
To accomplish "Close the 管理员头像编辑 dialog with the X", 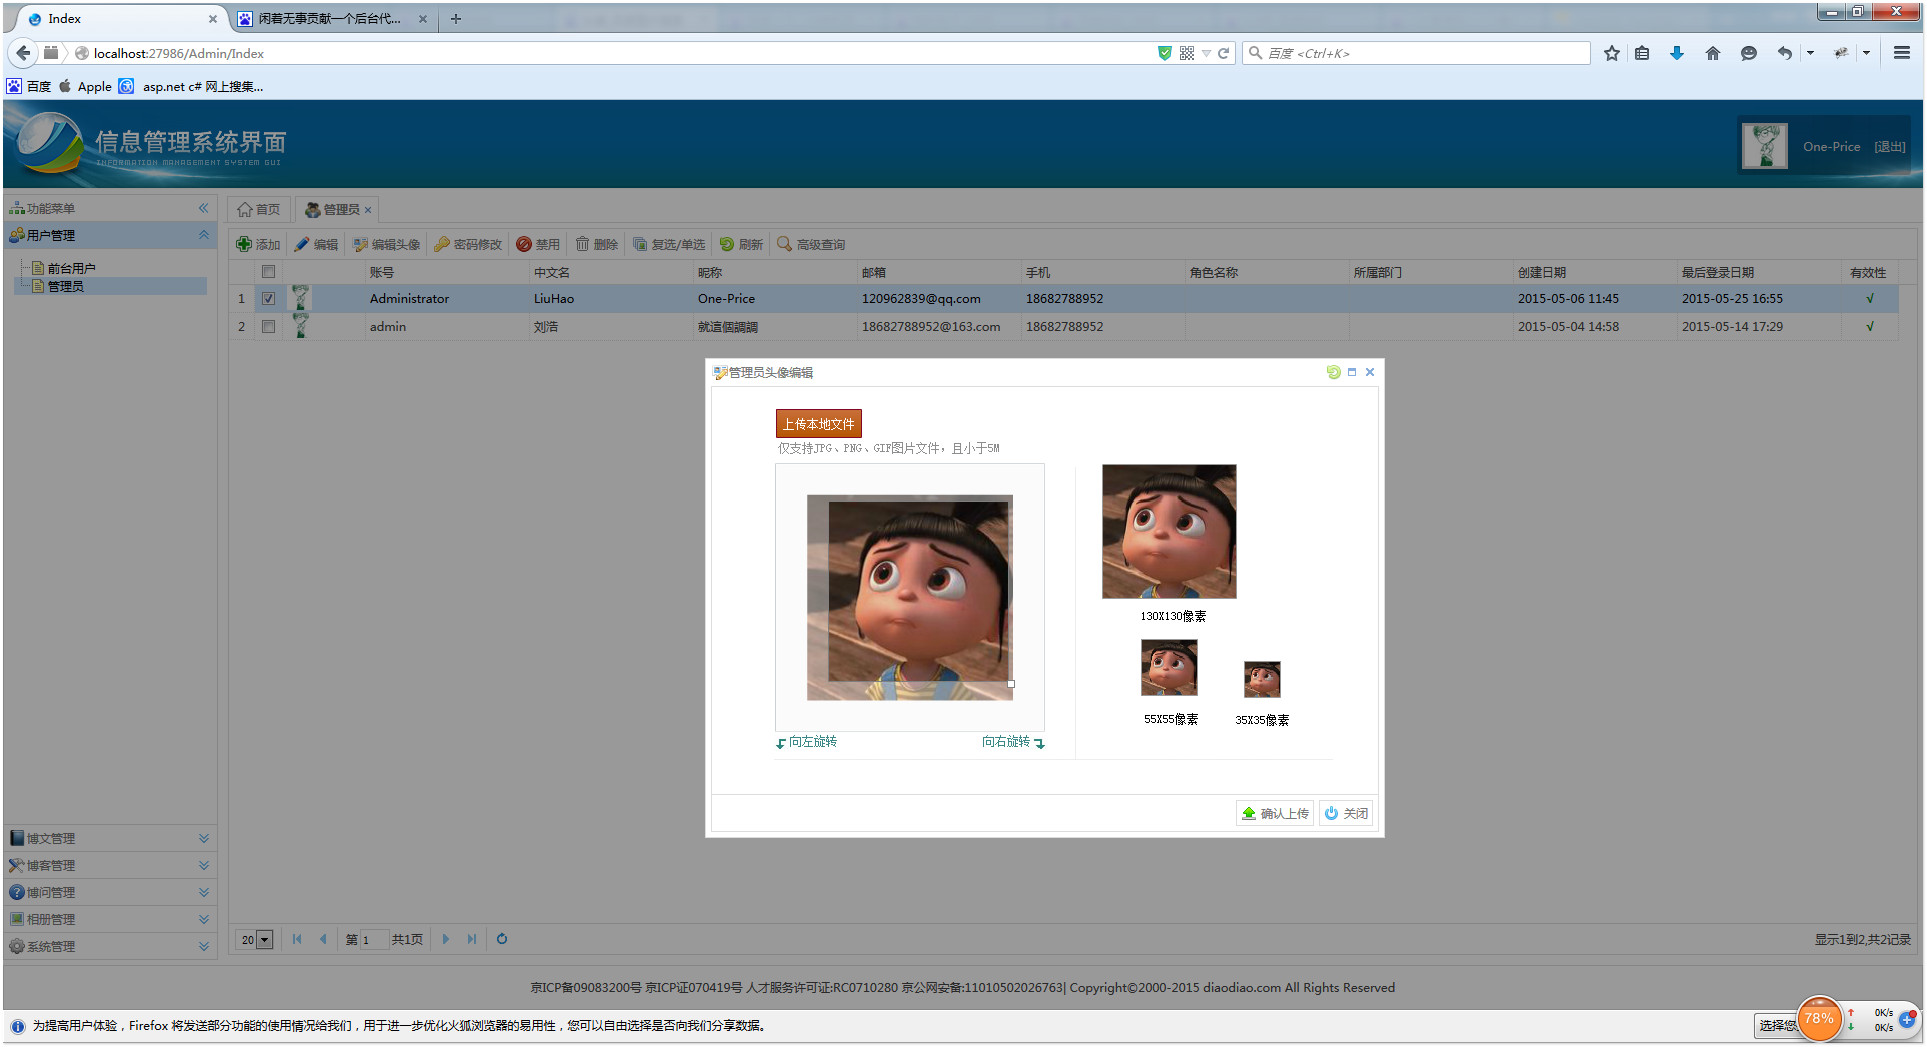I will pyautogui.click(x=1370, y=372).
